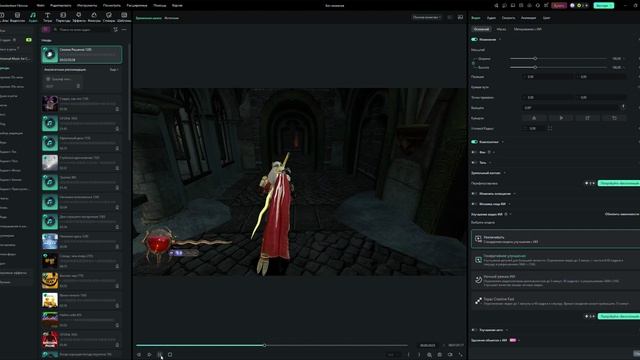The height and width of the screenshot is (360, 640).
Task: Switch to the Mask (Маска) sub-tab
Action: point(502,29)
